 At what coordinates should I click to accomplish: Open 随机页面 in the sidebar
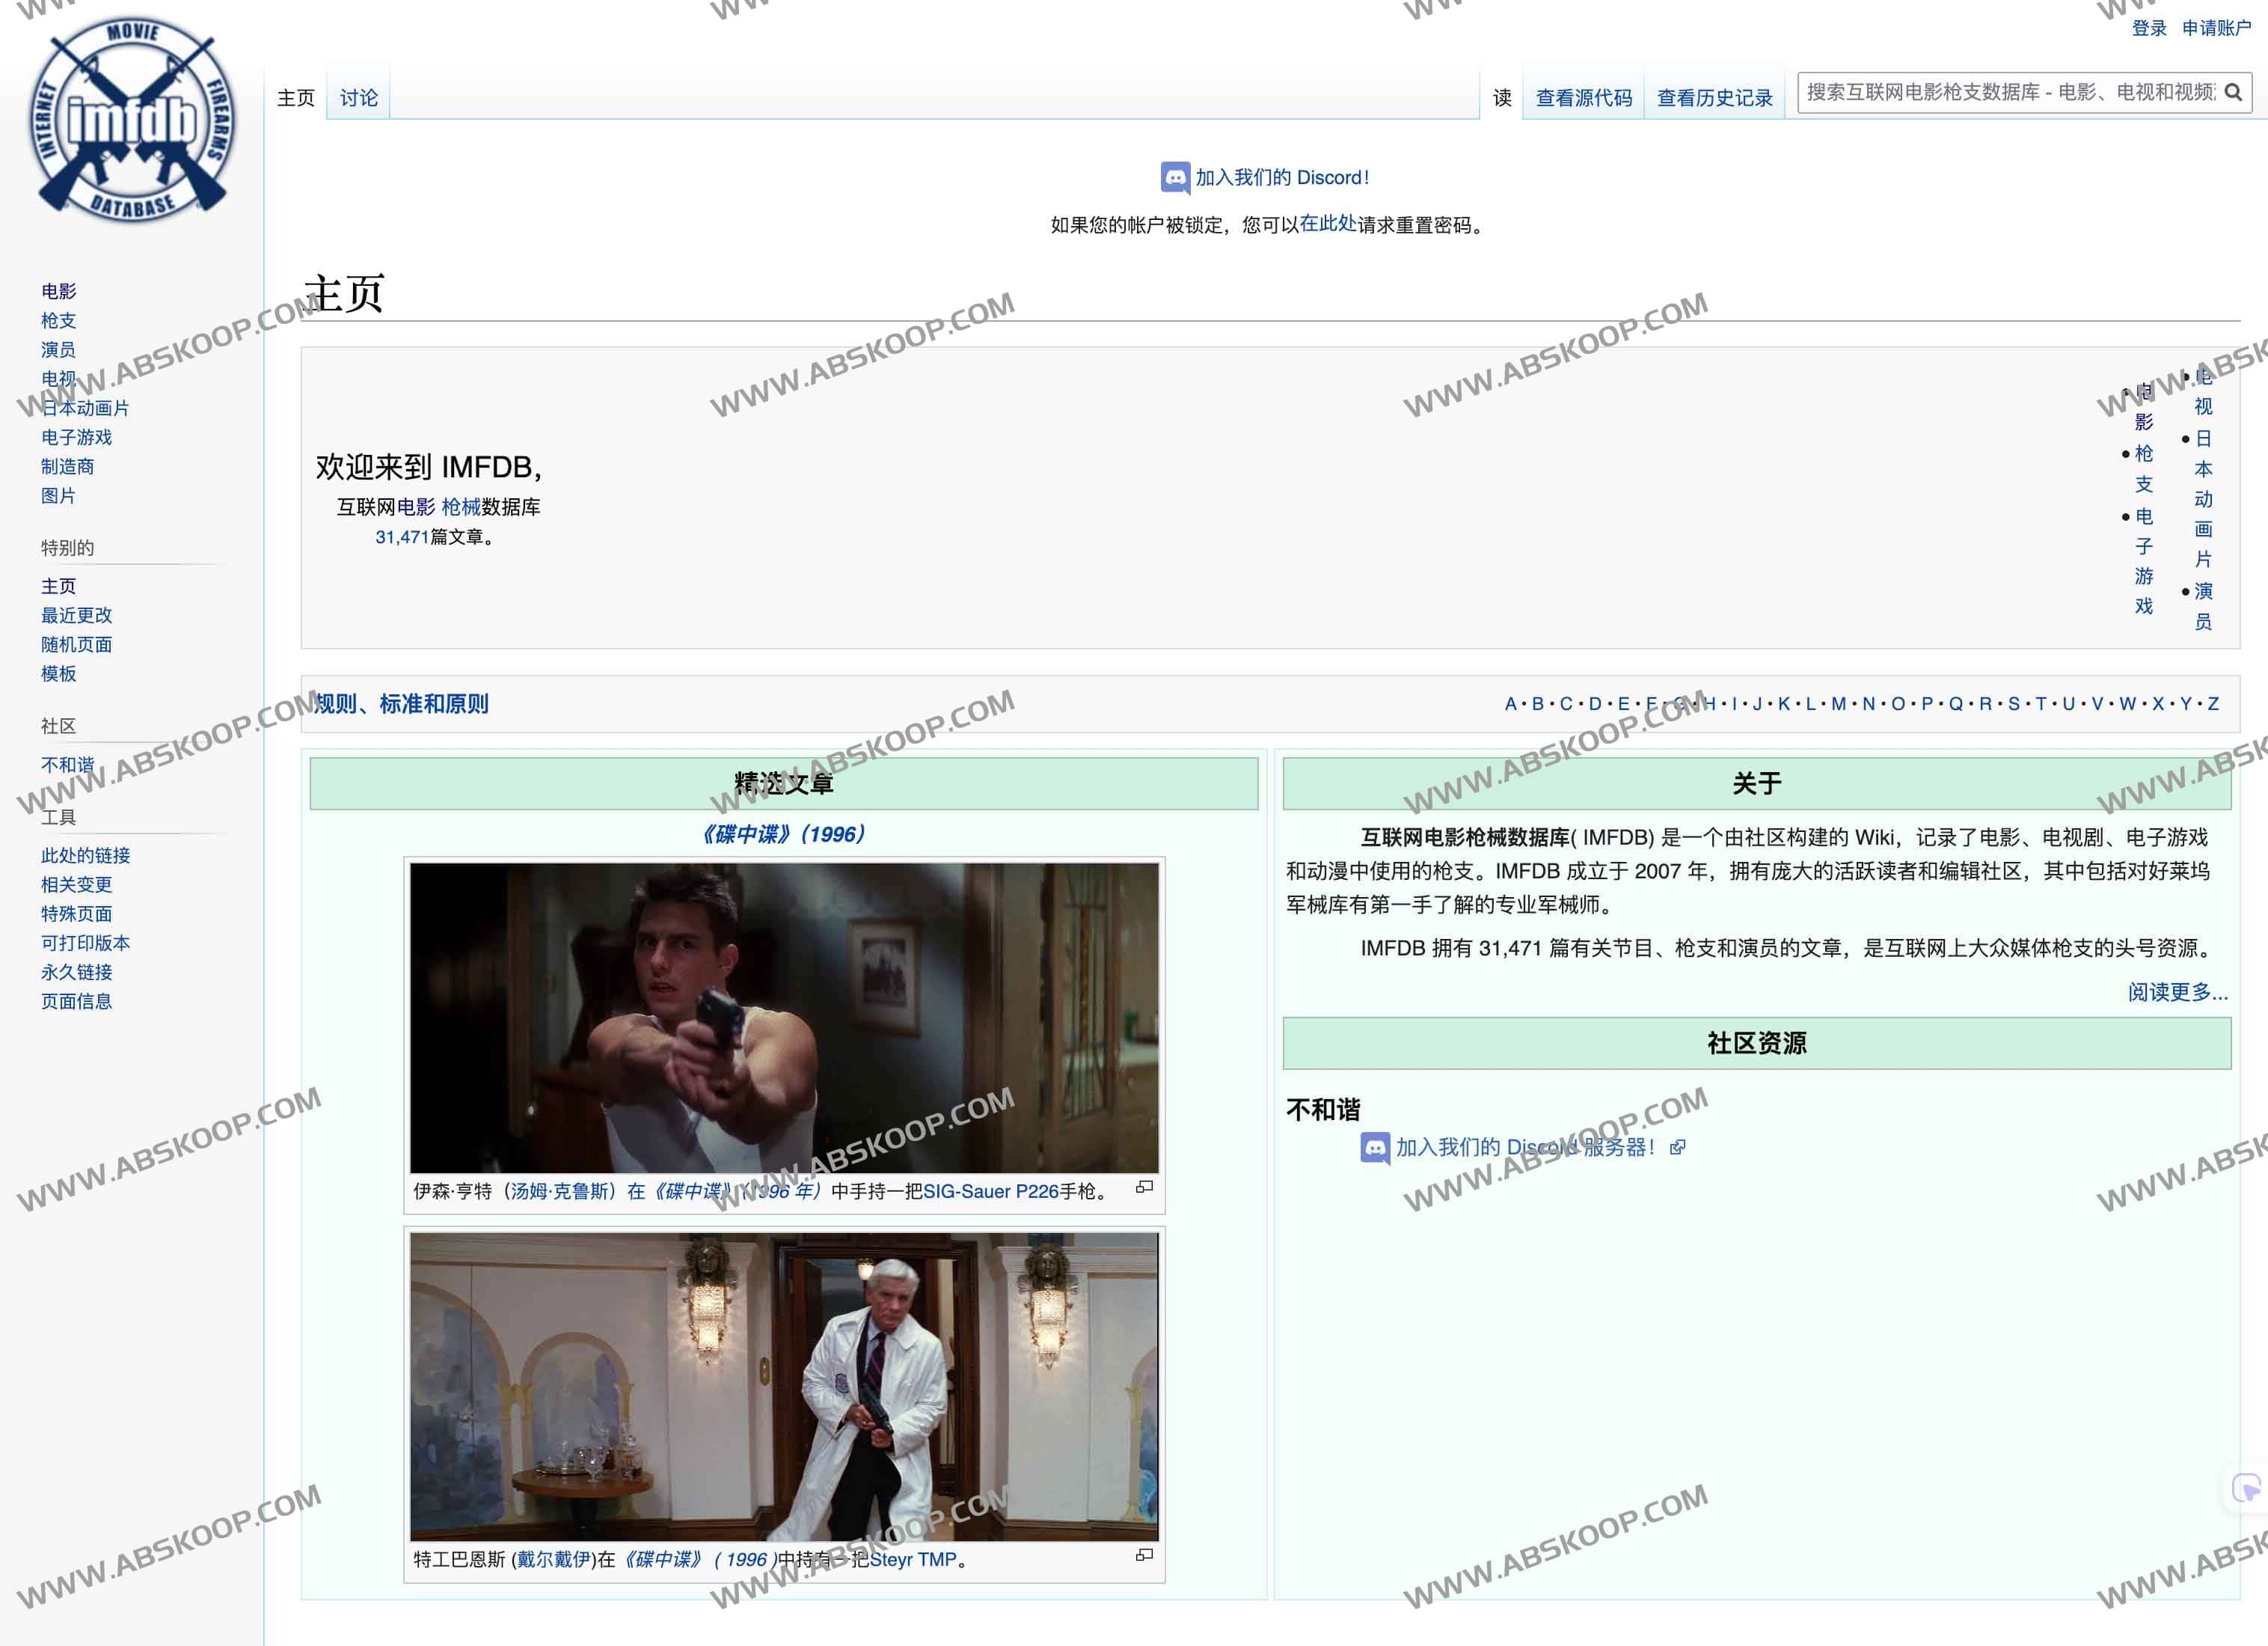(76, 644)
